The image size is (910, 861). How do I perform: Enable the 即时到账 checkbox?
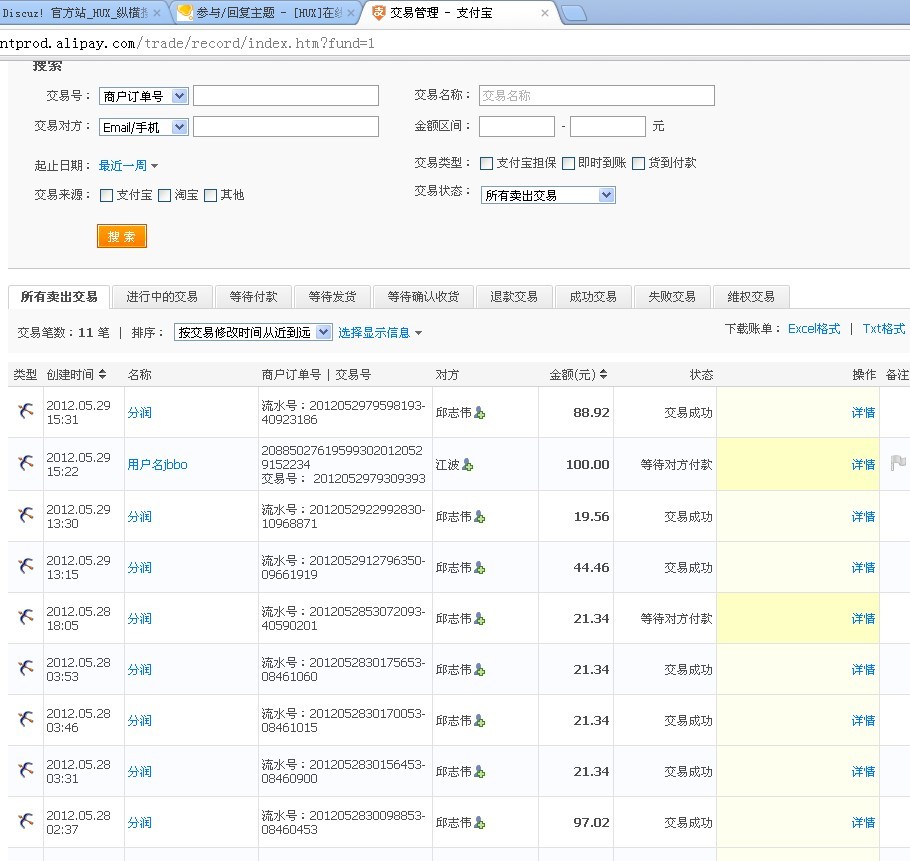568,163
